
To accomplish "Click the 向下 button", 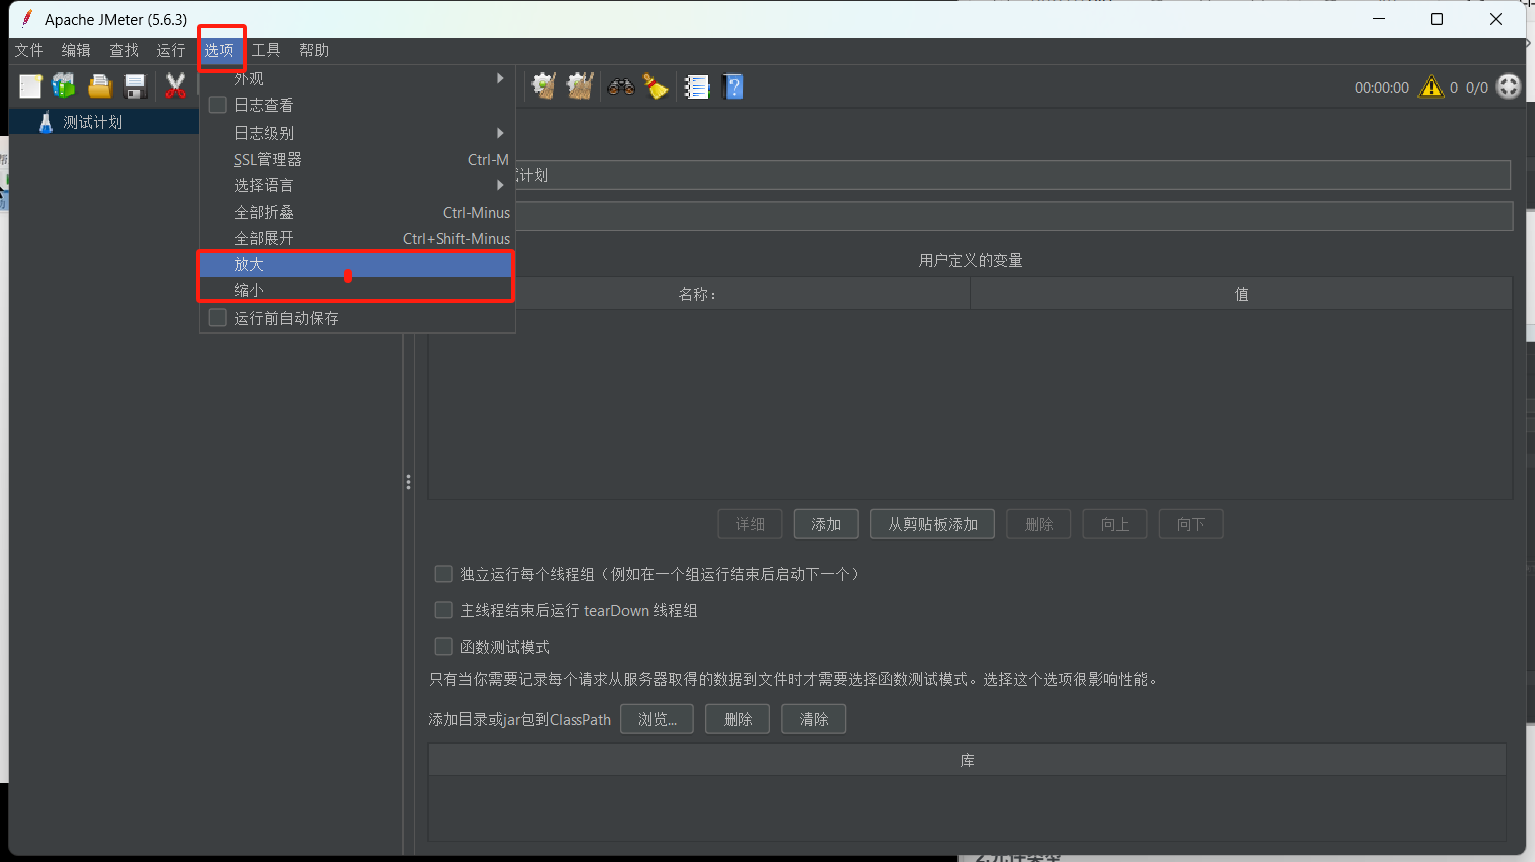I will (1191, 524).
